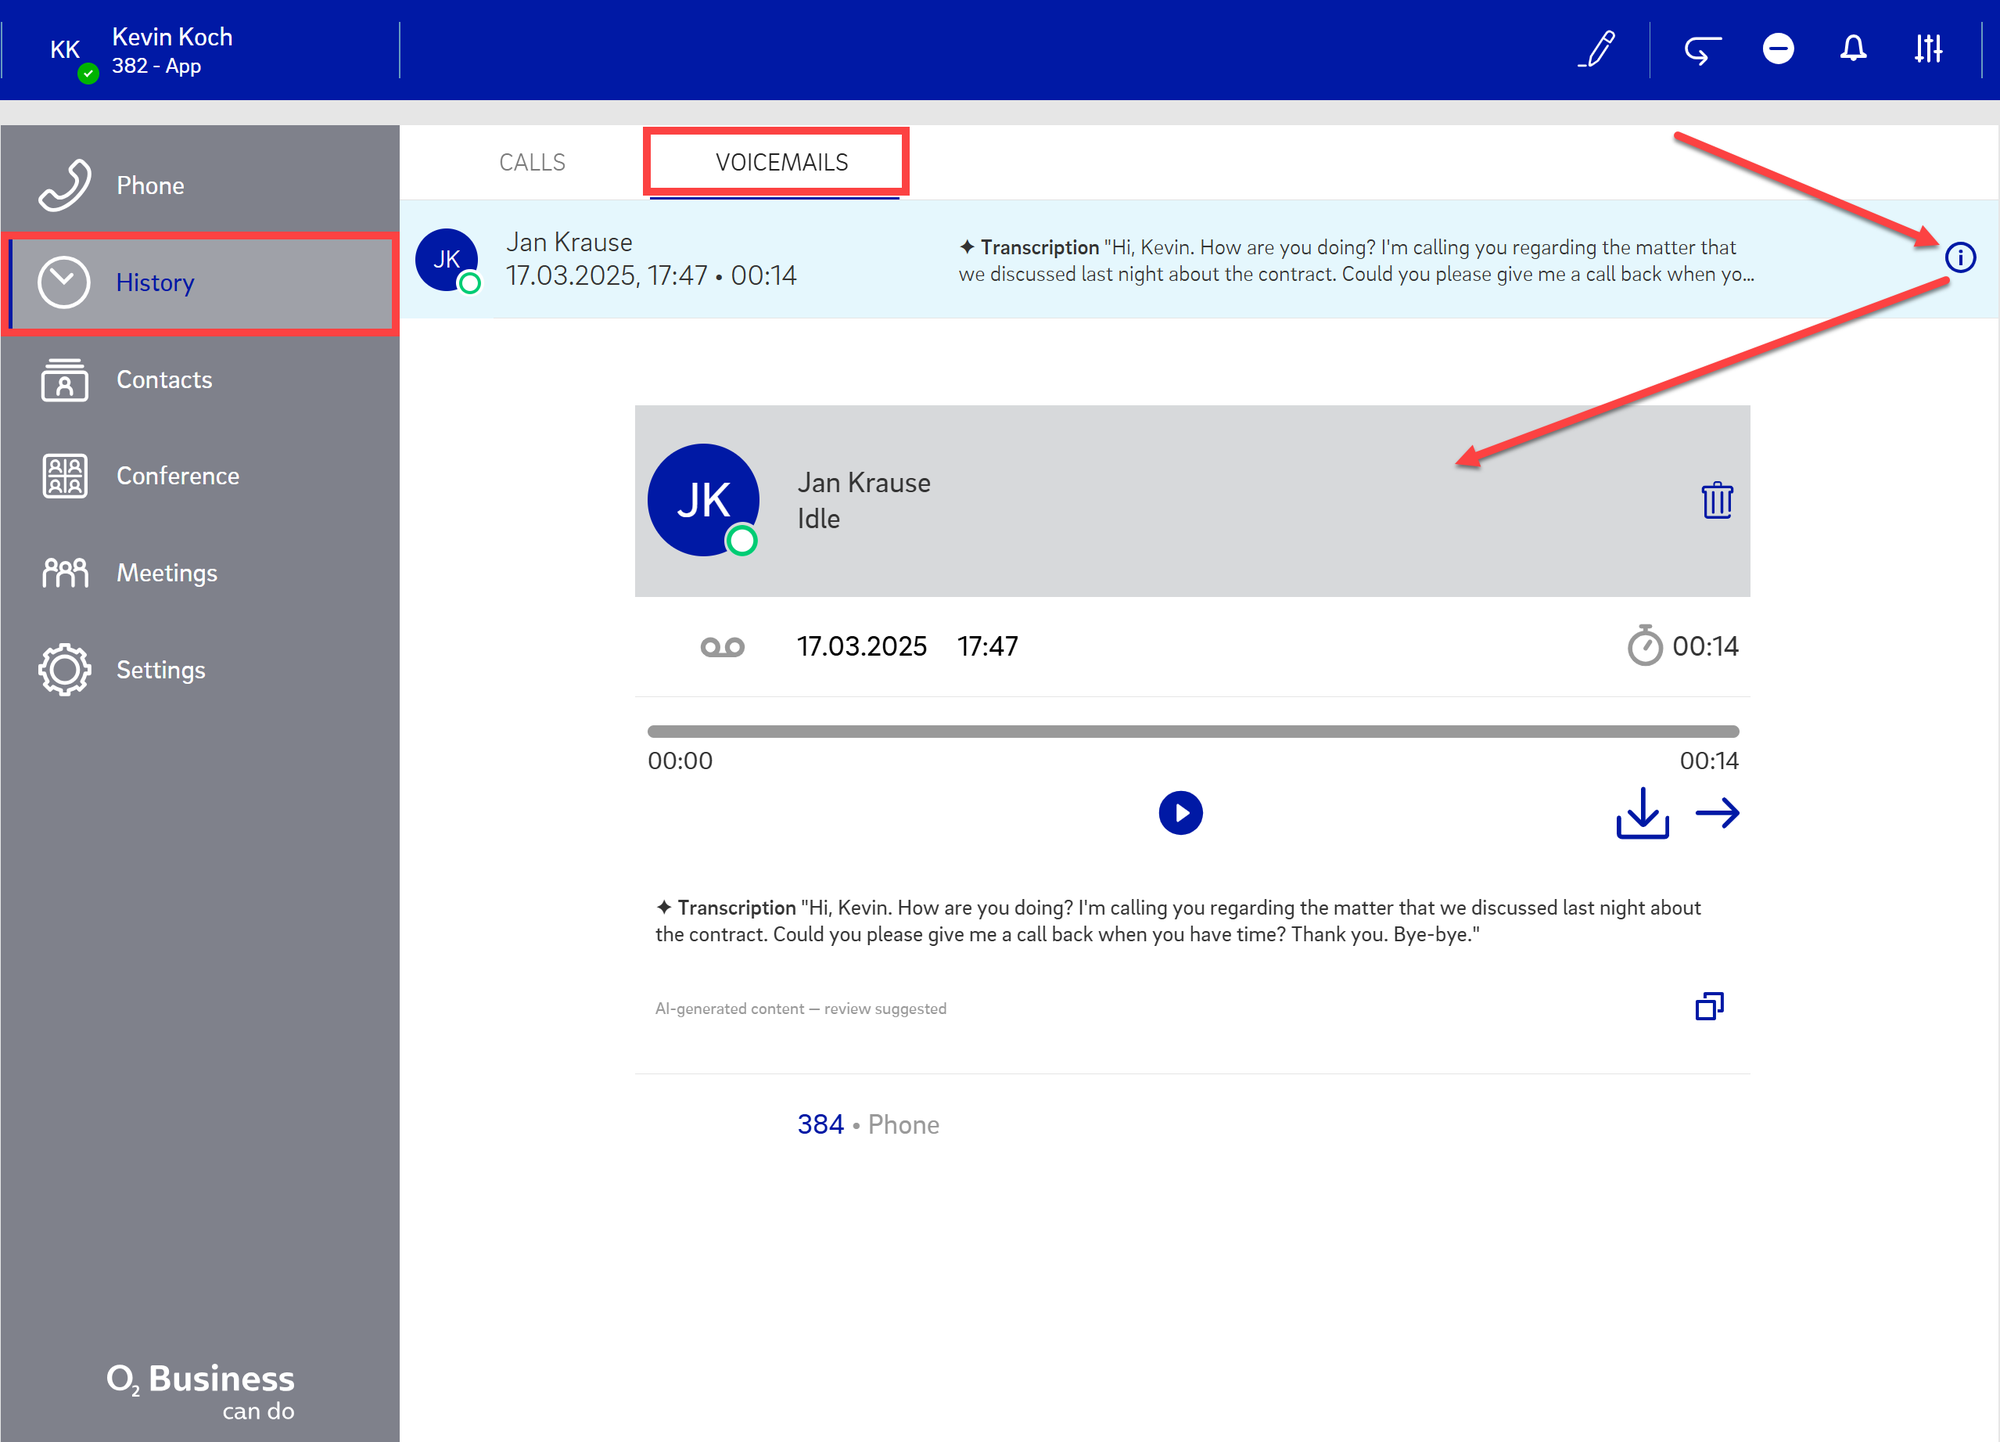
Task: Open Contacts in sidebar
Action: 164,380
